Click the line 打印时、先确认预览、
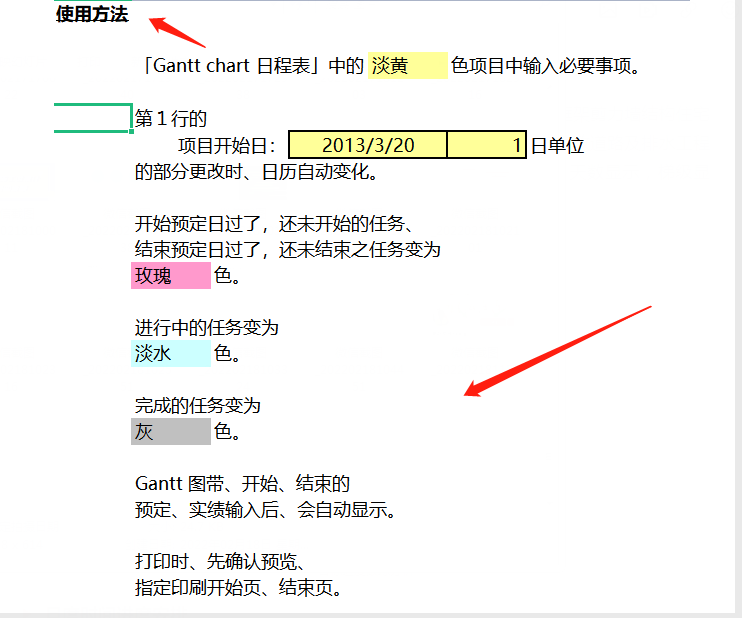This screenshot has height=618, width=742. tap(221, 562)
